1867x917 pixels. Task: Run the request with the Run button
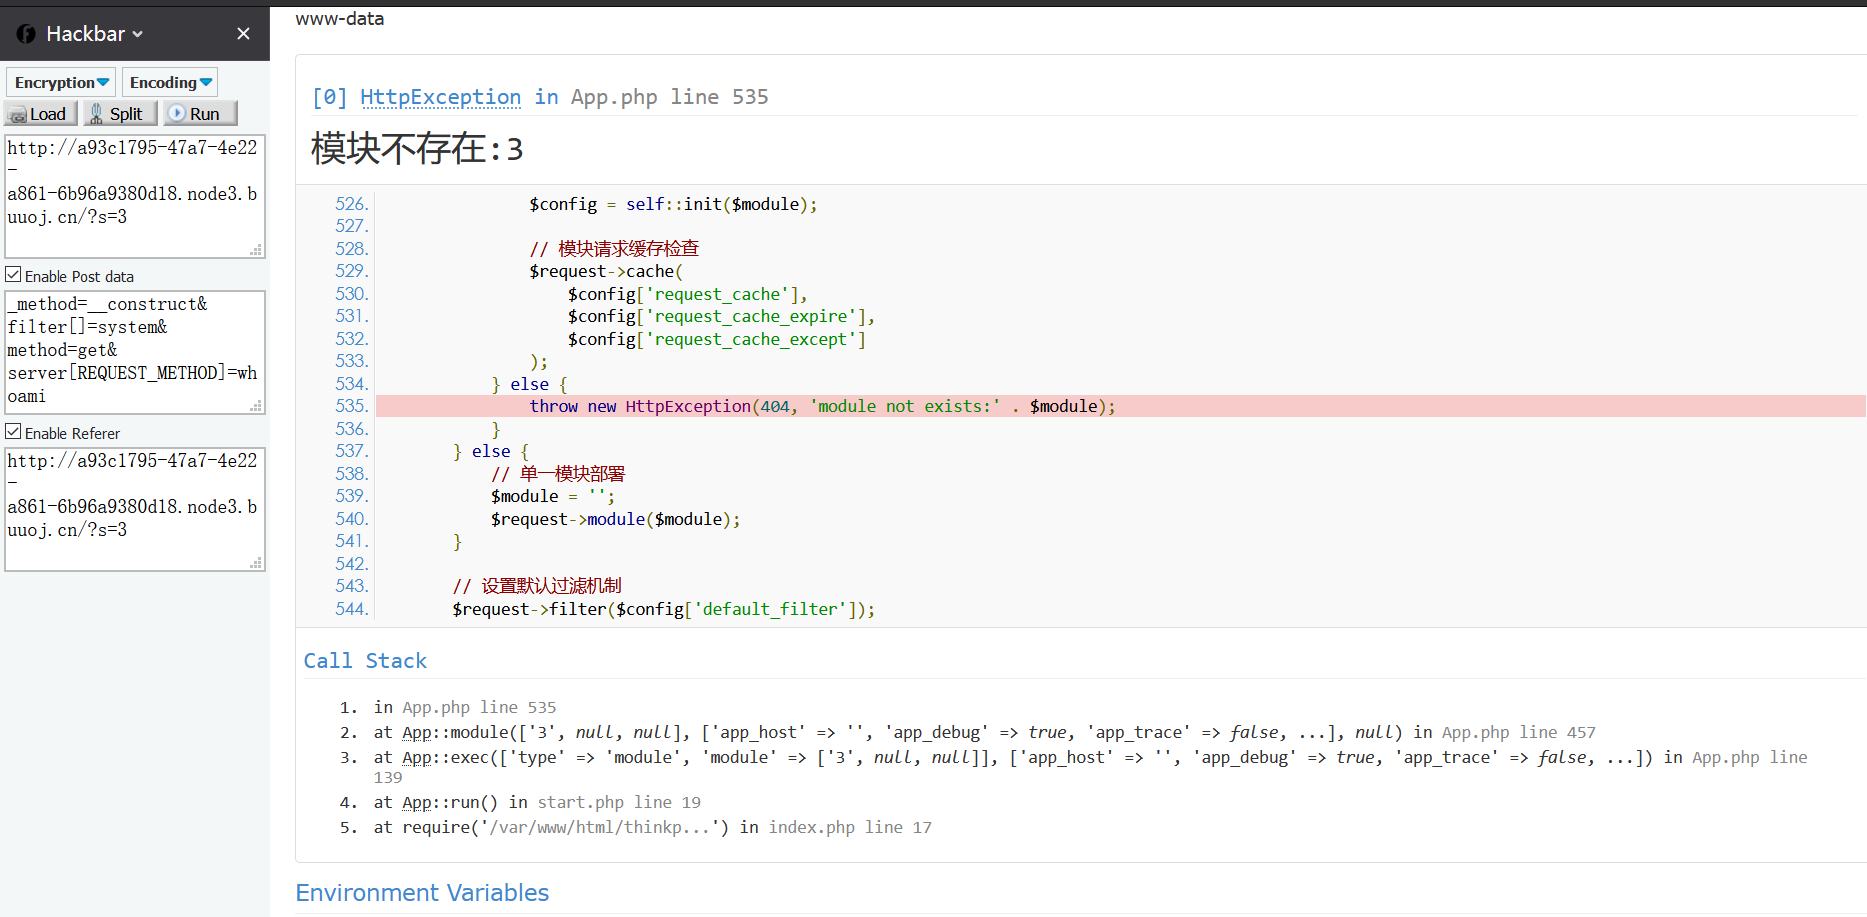tap(199, 113)
